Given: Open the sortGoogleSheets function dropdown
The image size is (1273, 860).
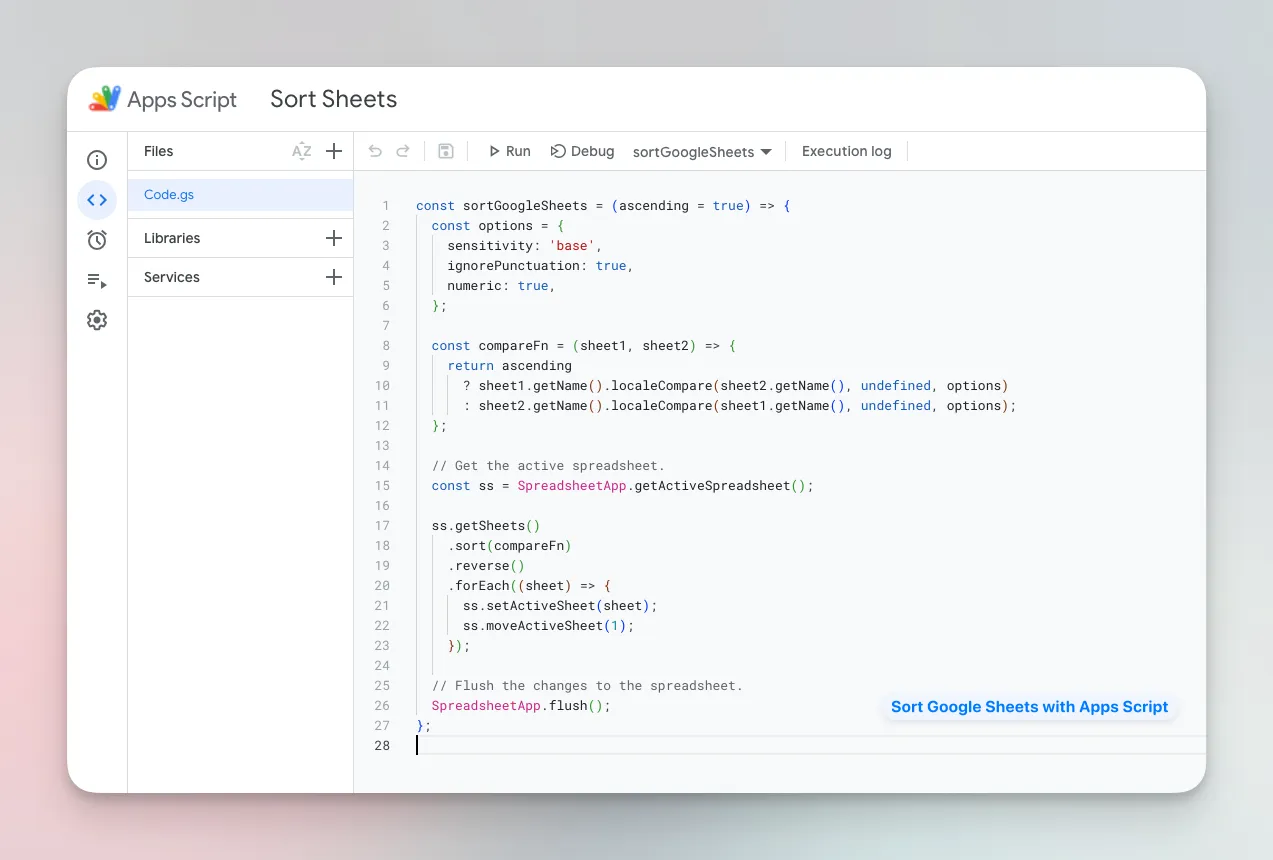Looking at the screenshot, I should (x=700, y=151).
